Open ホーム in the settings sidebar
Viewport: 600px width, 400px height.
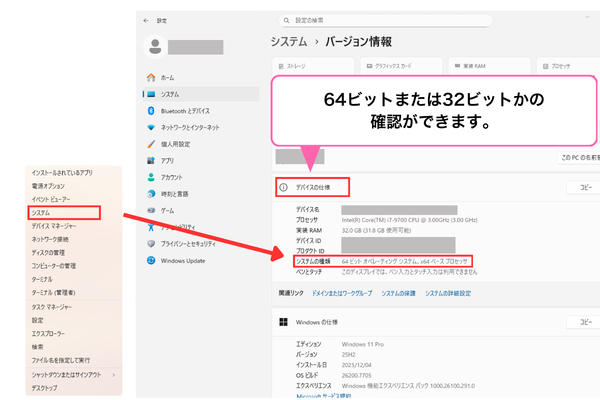coord(201,78)
